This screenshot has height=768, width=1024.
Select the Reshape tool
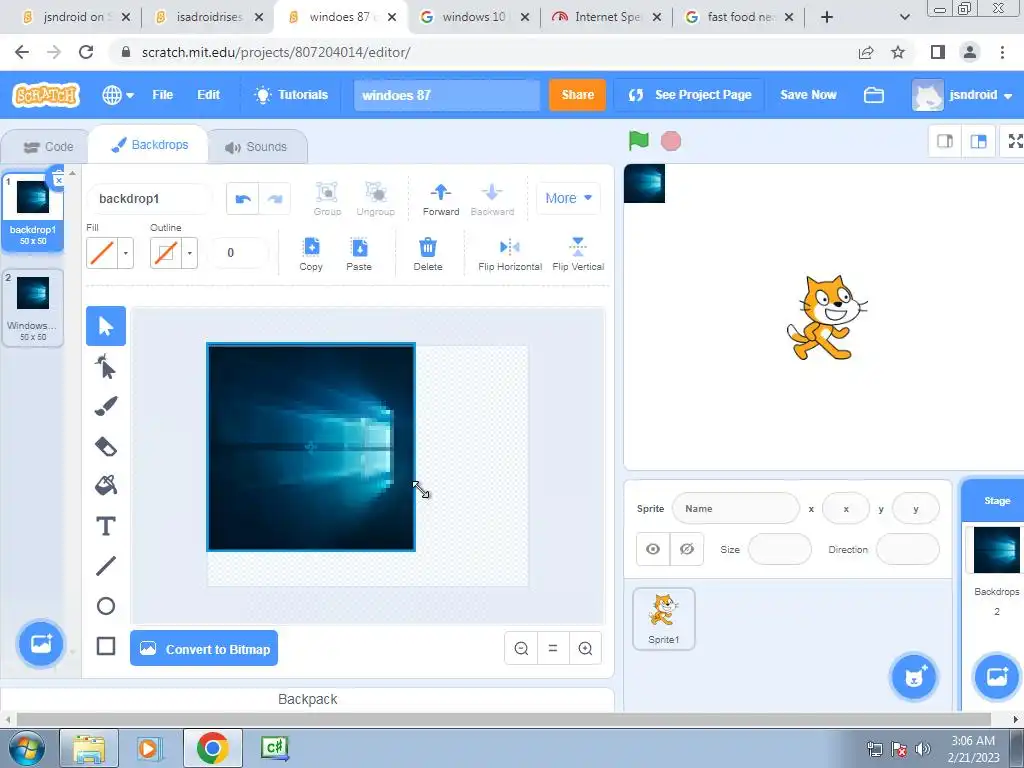click(106, 366)
